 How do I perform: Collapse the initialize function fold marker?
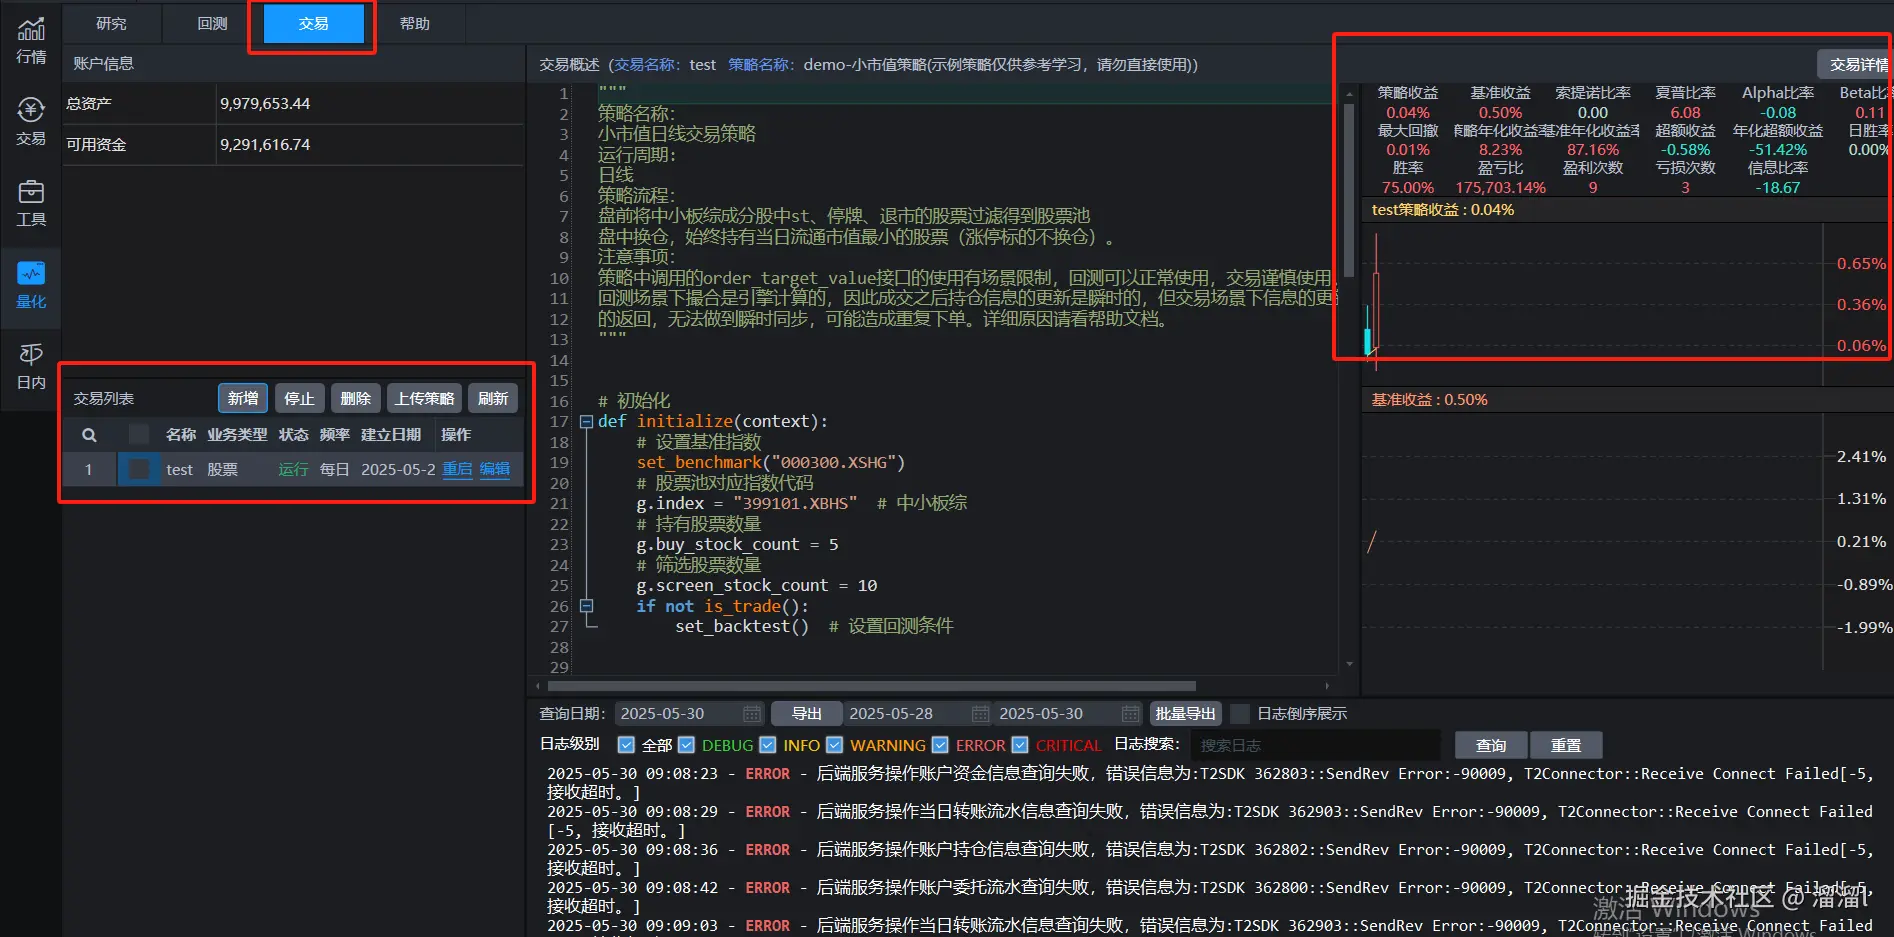click(x=587, y=422)
